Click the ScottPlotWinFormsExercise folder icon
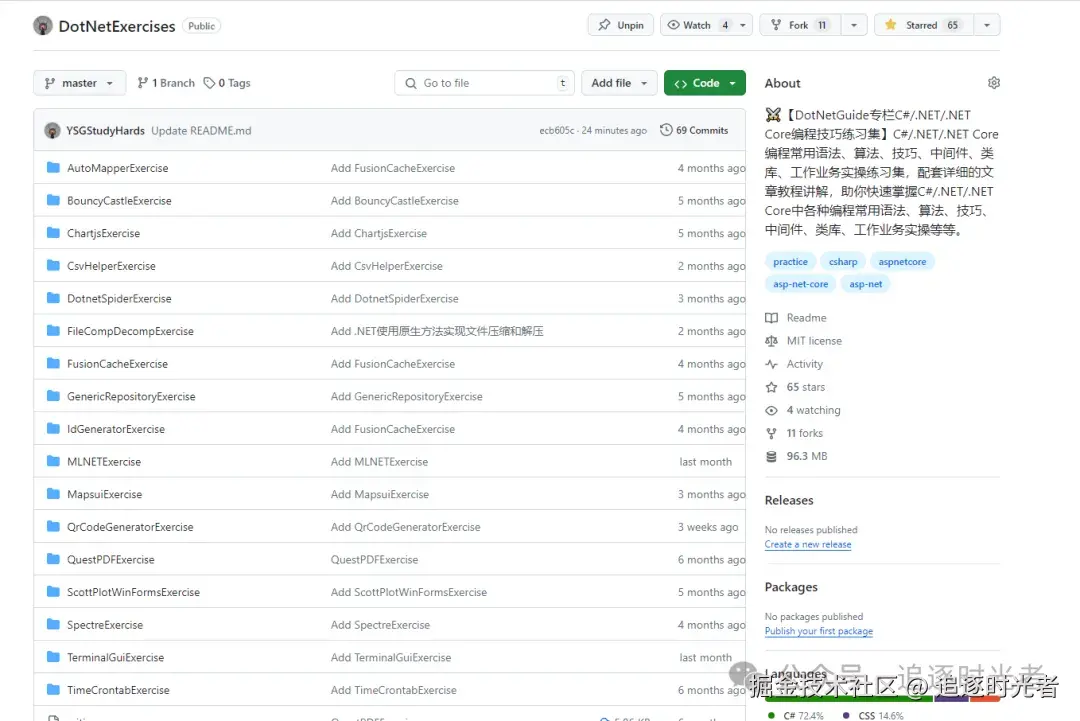Screen dimensions: 1080x721 [x=53, y=592]
